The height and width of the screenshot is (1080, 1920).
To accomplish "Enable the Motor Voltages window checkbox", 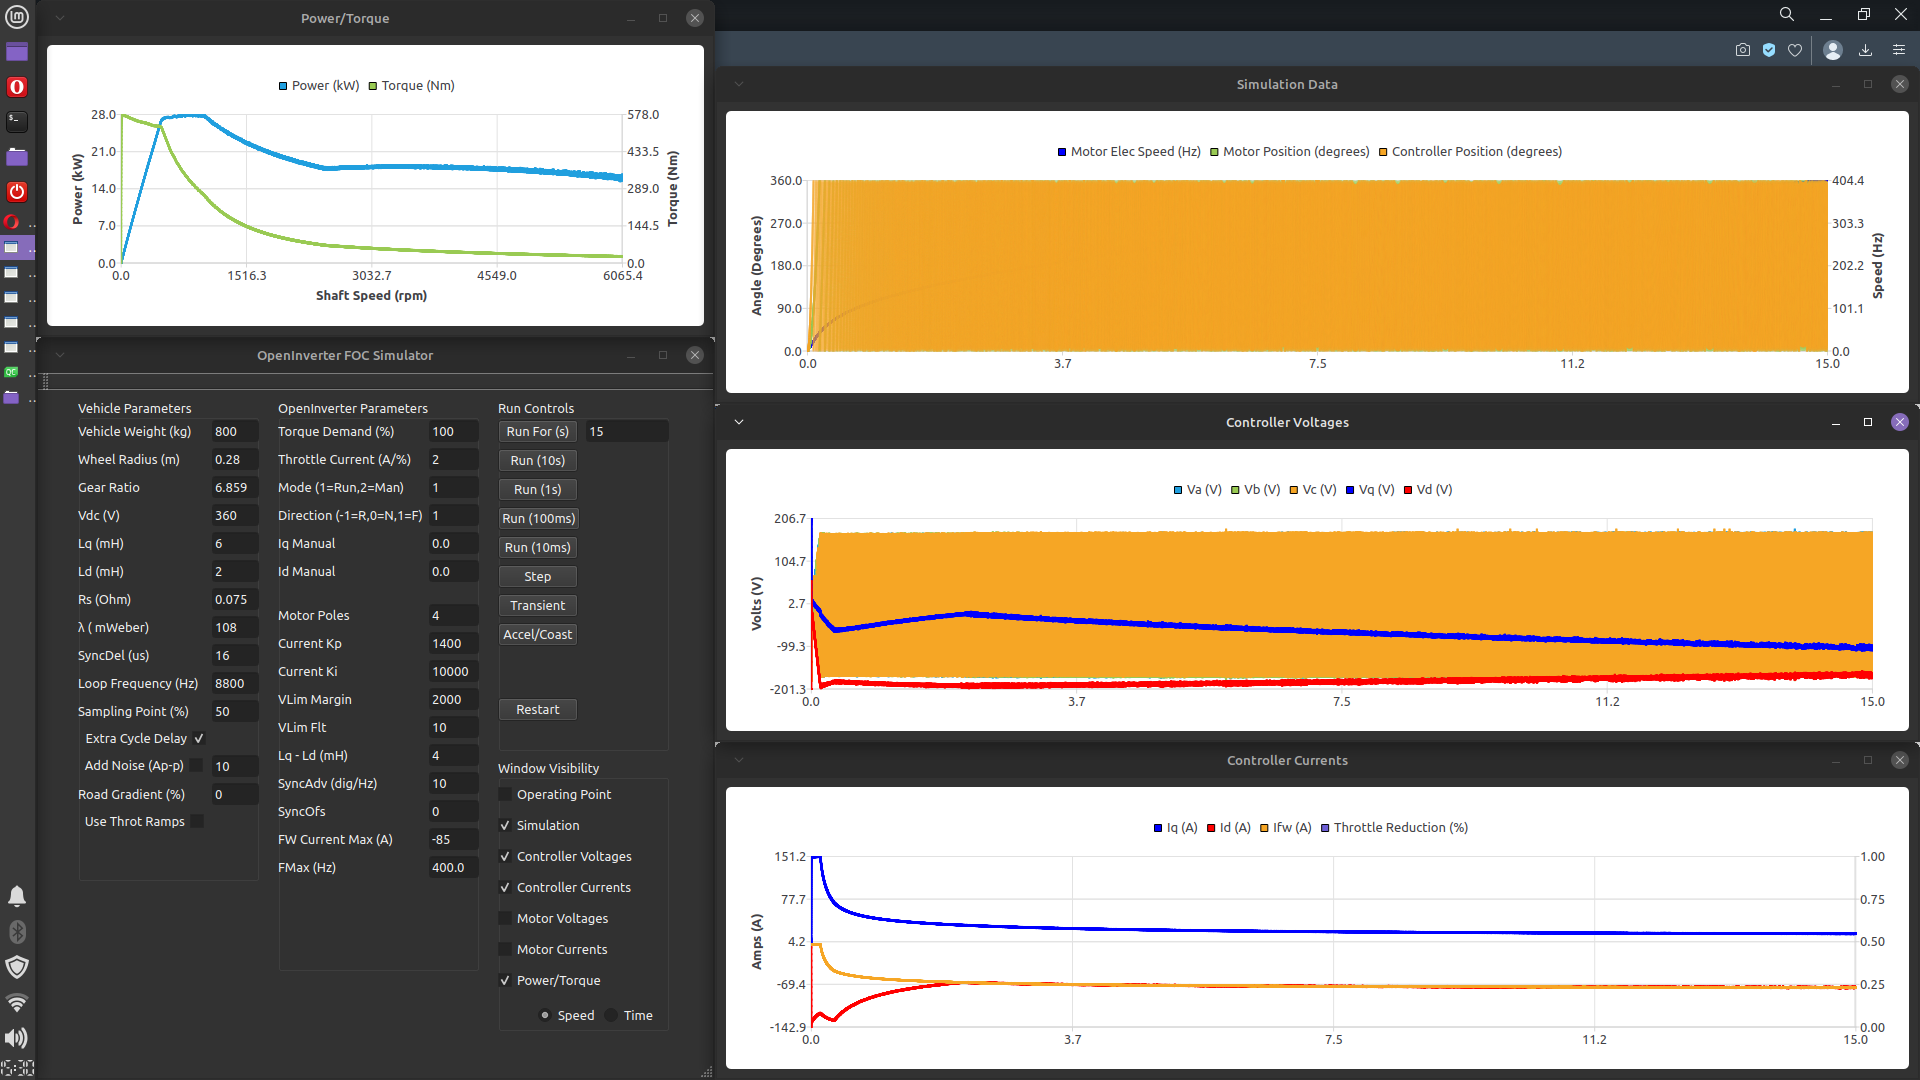I will click(506, 918).
